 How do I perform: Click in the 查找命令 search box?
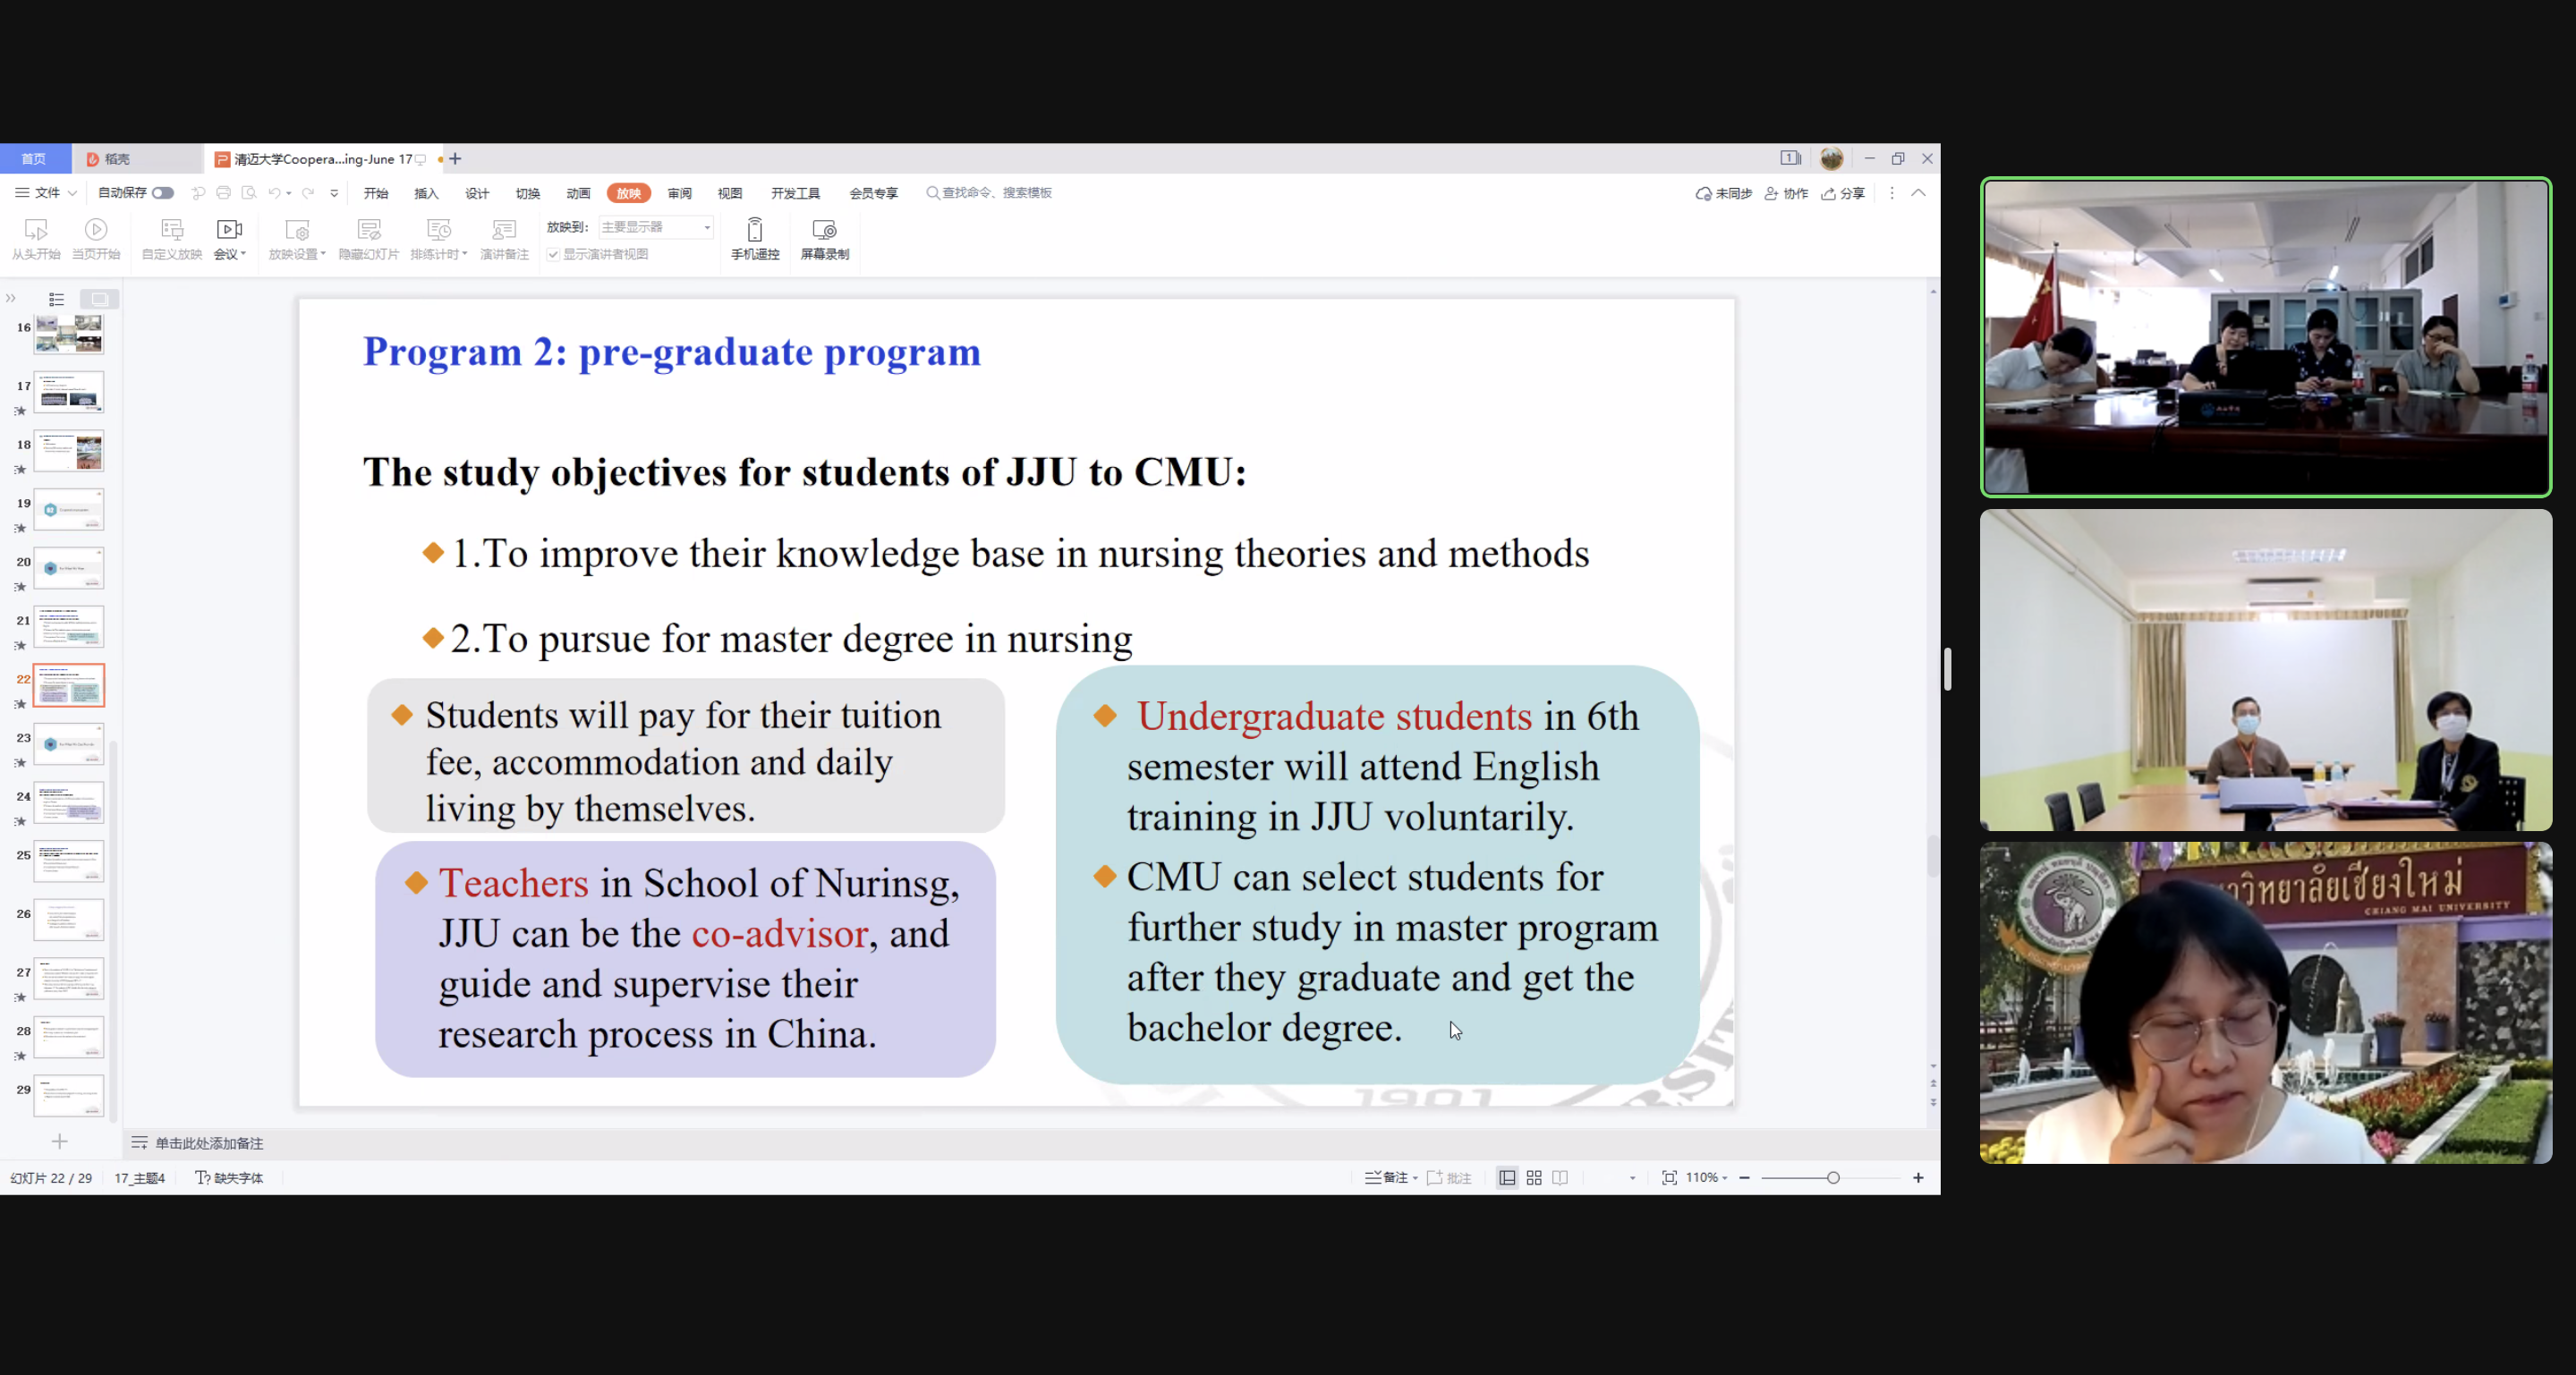pyautogui.click(x=990, y=193)
